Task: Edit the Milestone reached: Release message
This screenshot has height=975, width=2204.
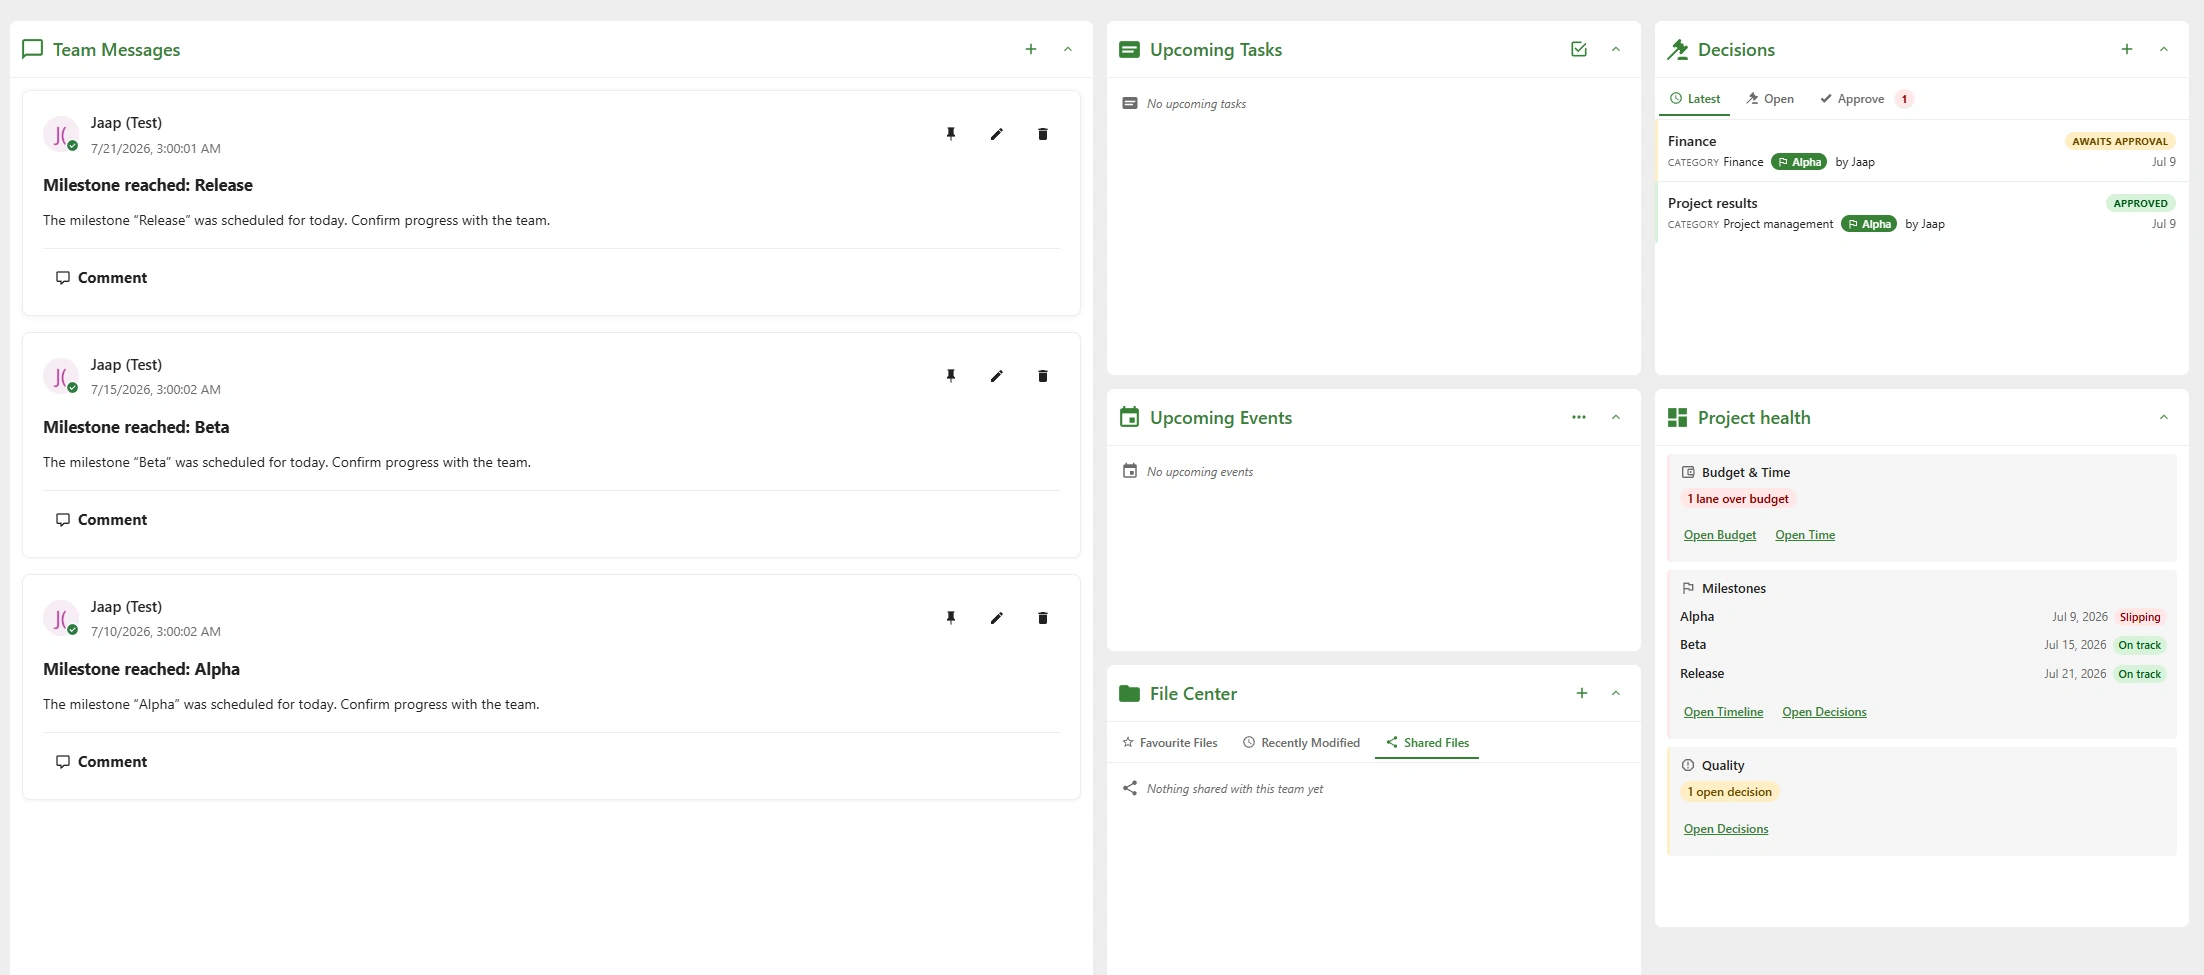Action: pyautogui.click(x=997, y=134)
